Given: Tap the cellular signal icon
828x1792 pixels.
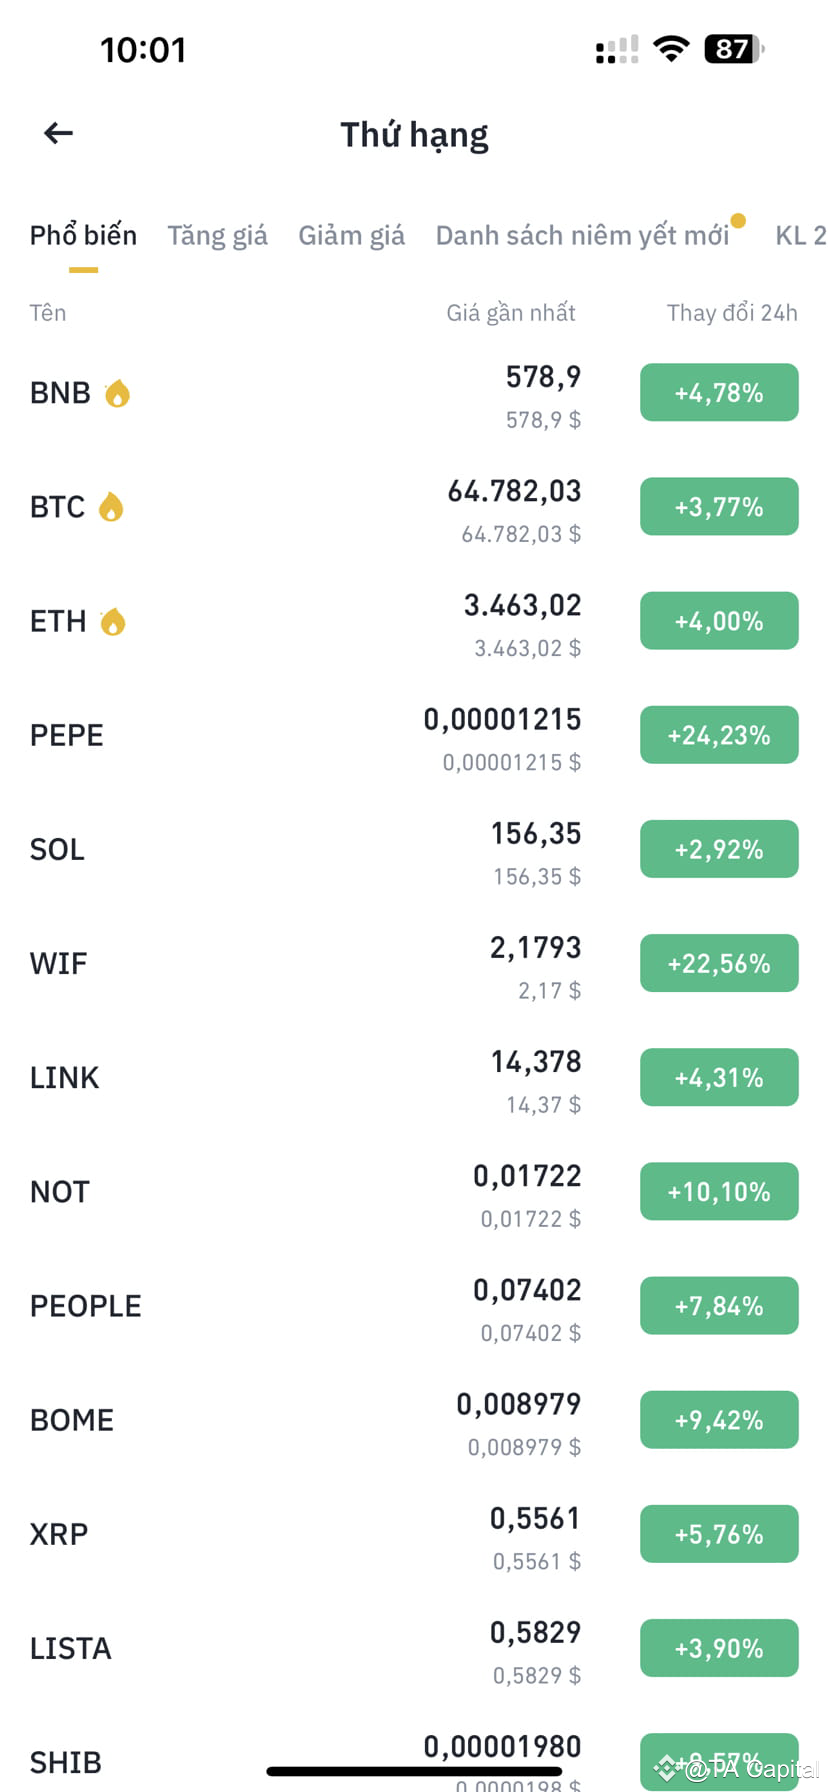Looking at the screenshot, I should (617, 49).
